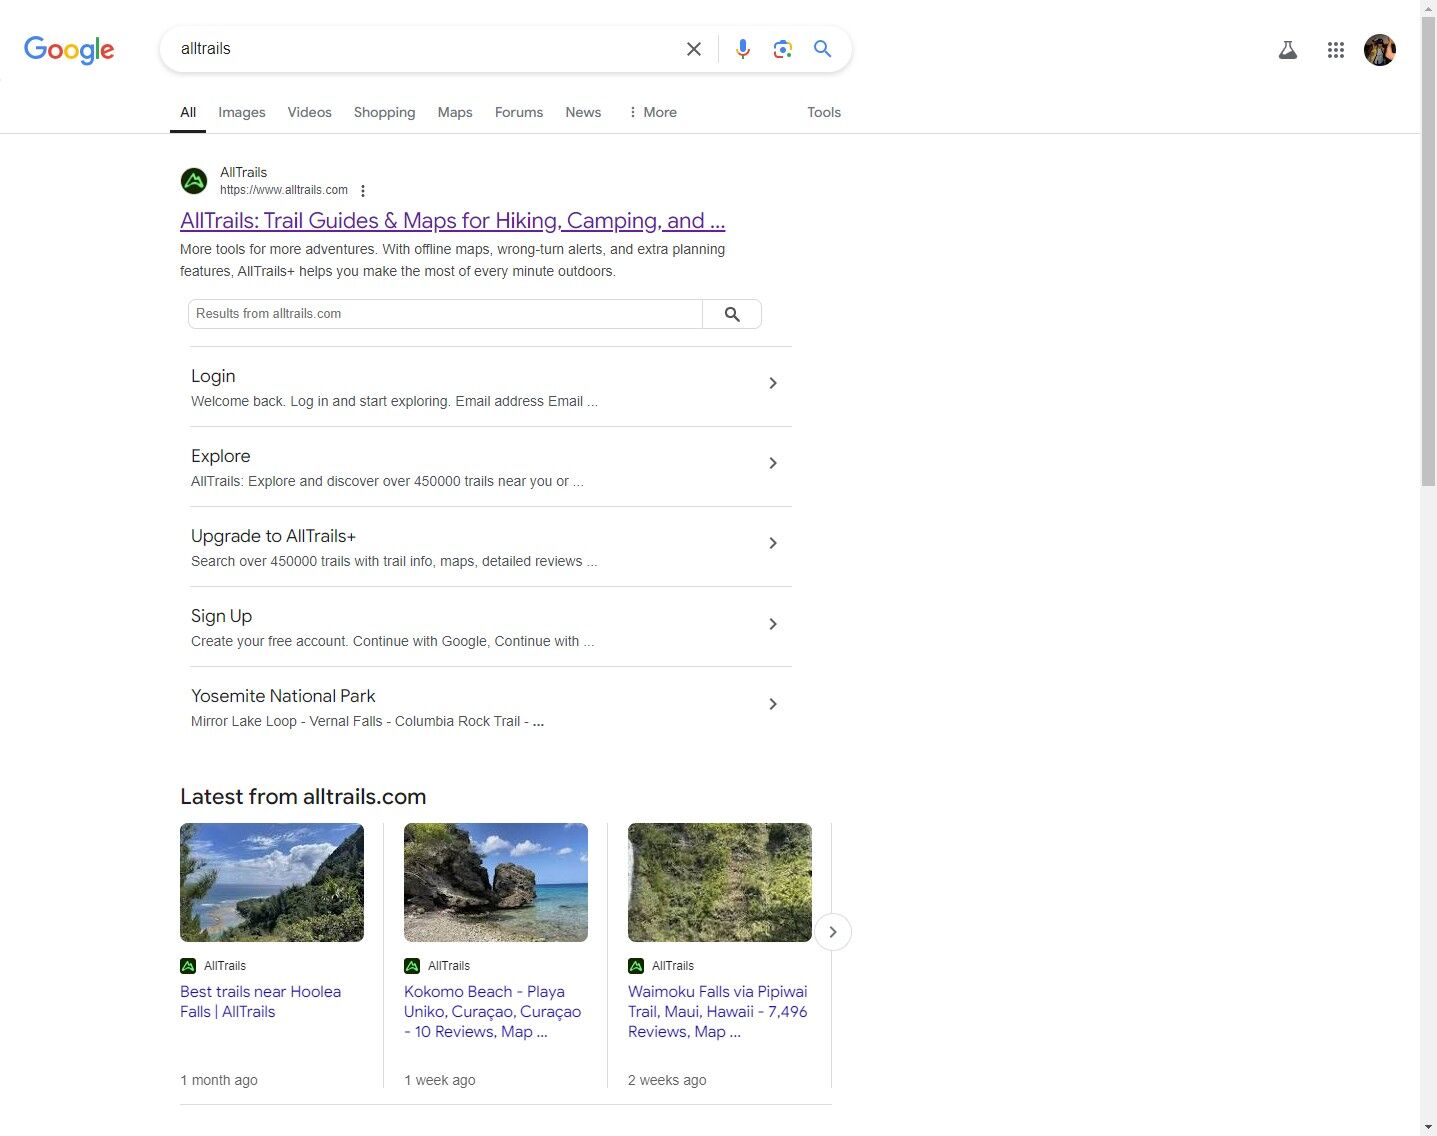The width and height of the screenshot is (1437, 1136).
Task: Open Waimoku Falls via Pipiwai Trail link
Action: [x=717, y=1012]
